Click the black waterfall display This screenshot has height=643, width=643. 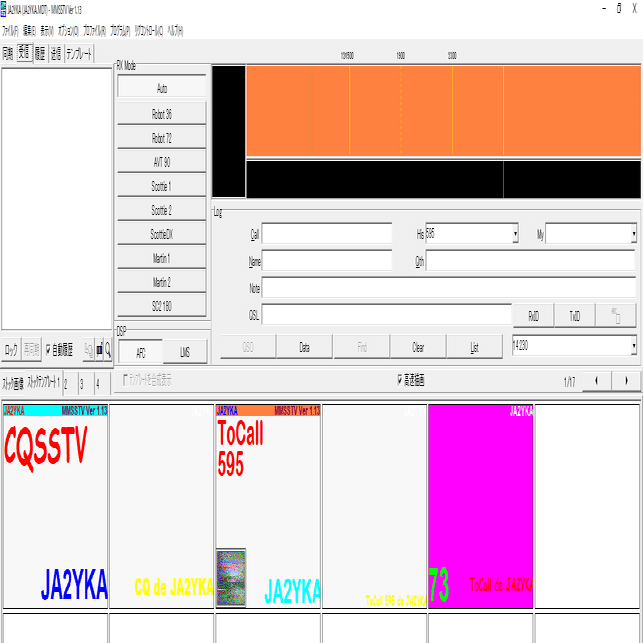[443, 180]
